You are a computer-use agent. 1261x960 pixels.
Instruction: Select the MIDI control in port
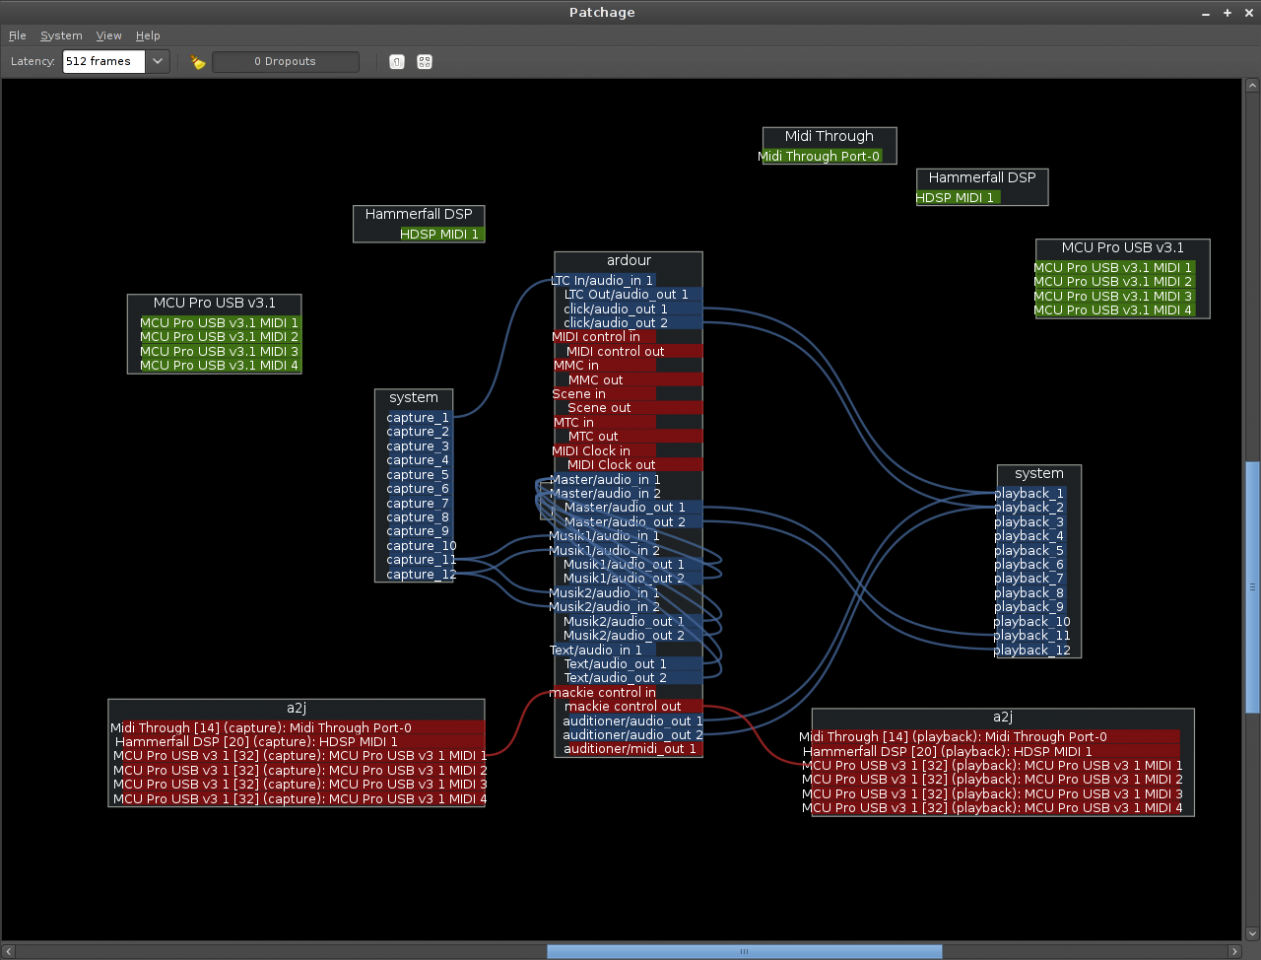(603, 337)
